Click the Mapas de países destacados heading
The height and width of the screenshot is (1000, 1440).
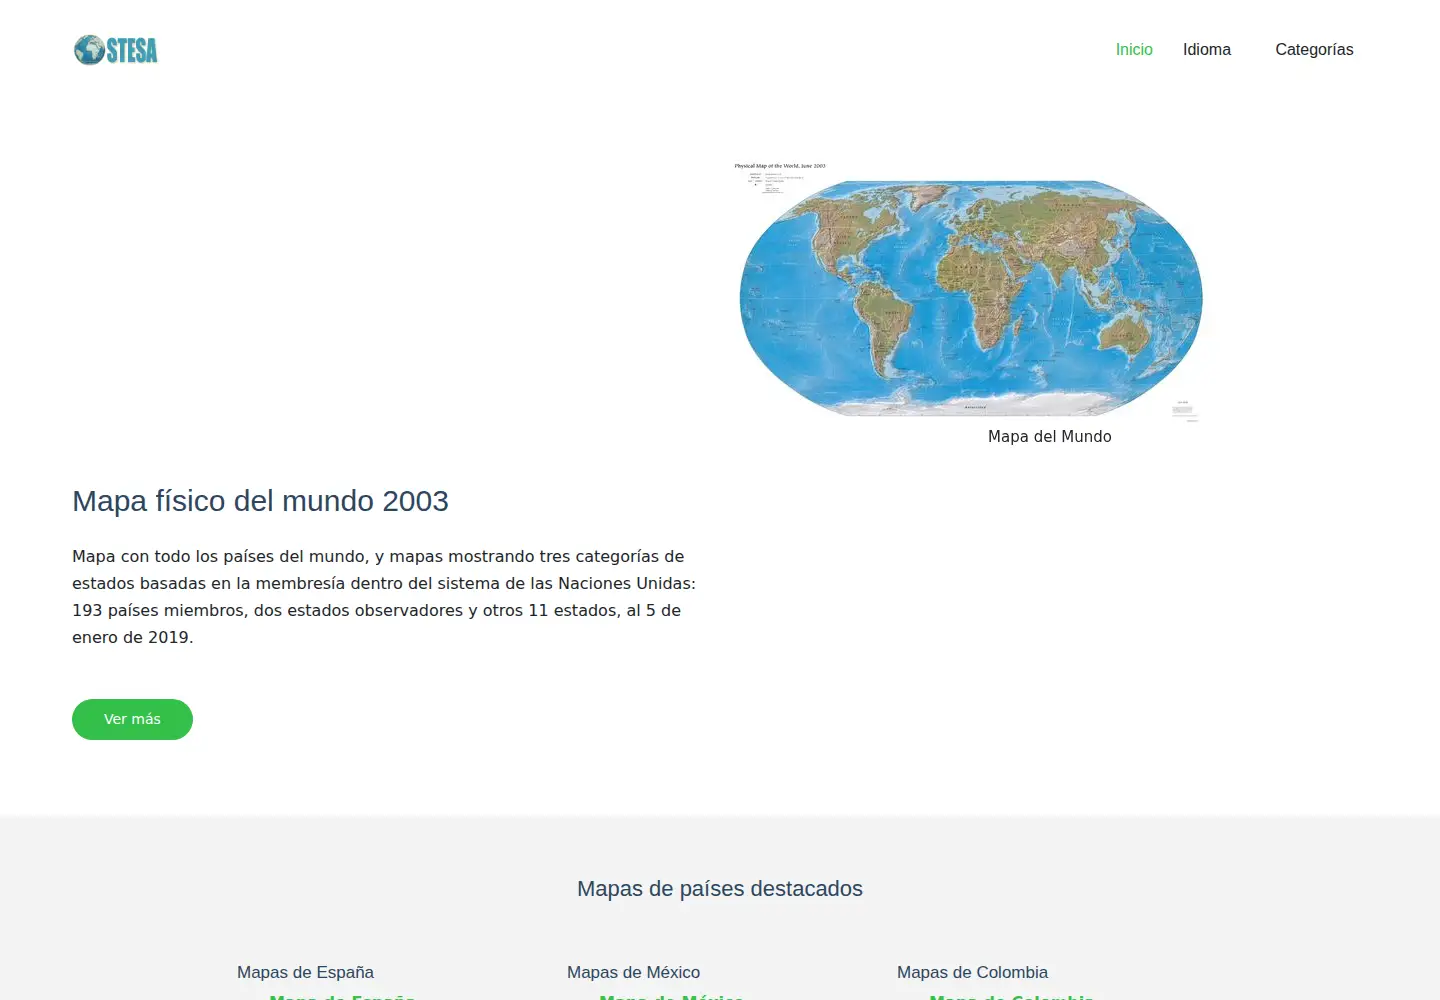pyautogui.click(x=720, y=889)
